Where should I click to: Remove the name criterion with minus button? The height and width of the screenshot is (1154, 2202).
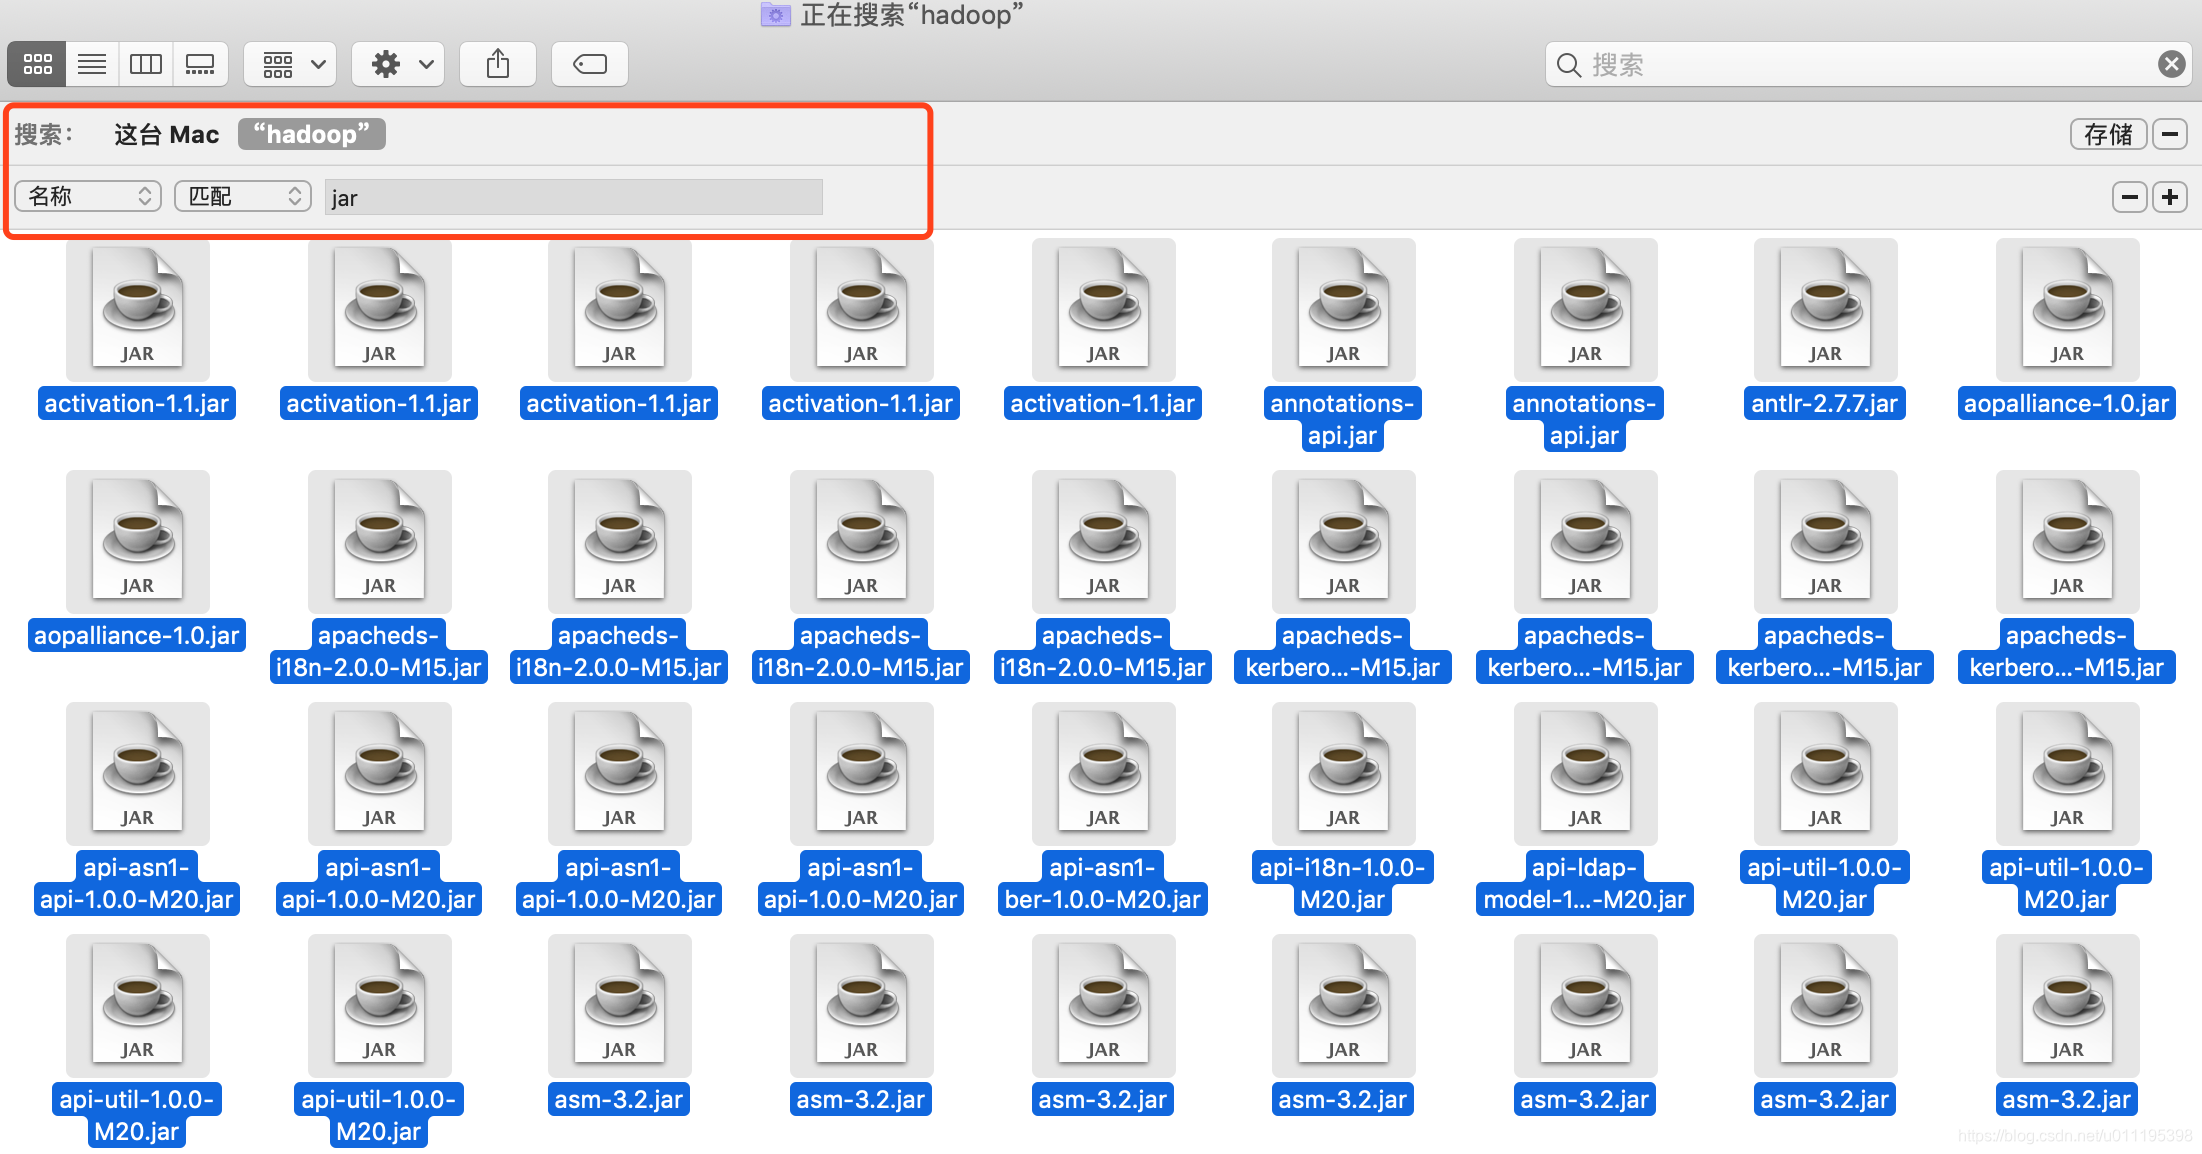coord(2130,197)
